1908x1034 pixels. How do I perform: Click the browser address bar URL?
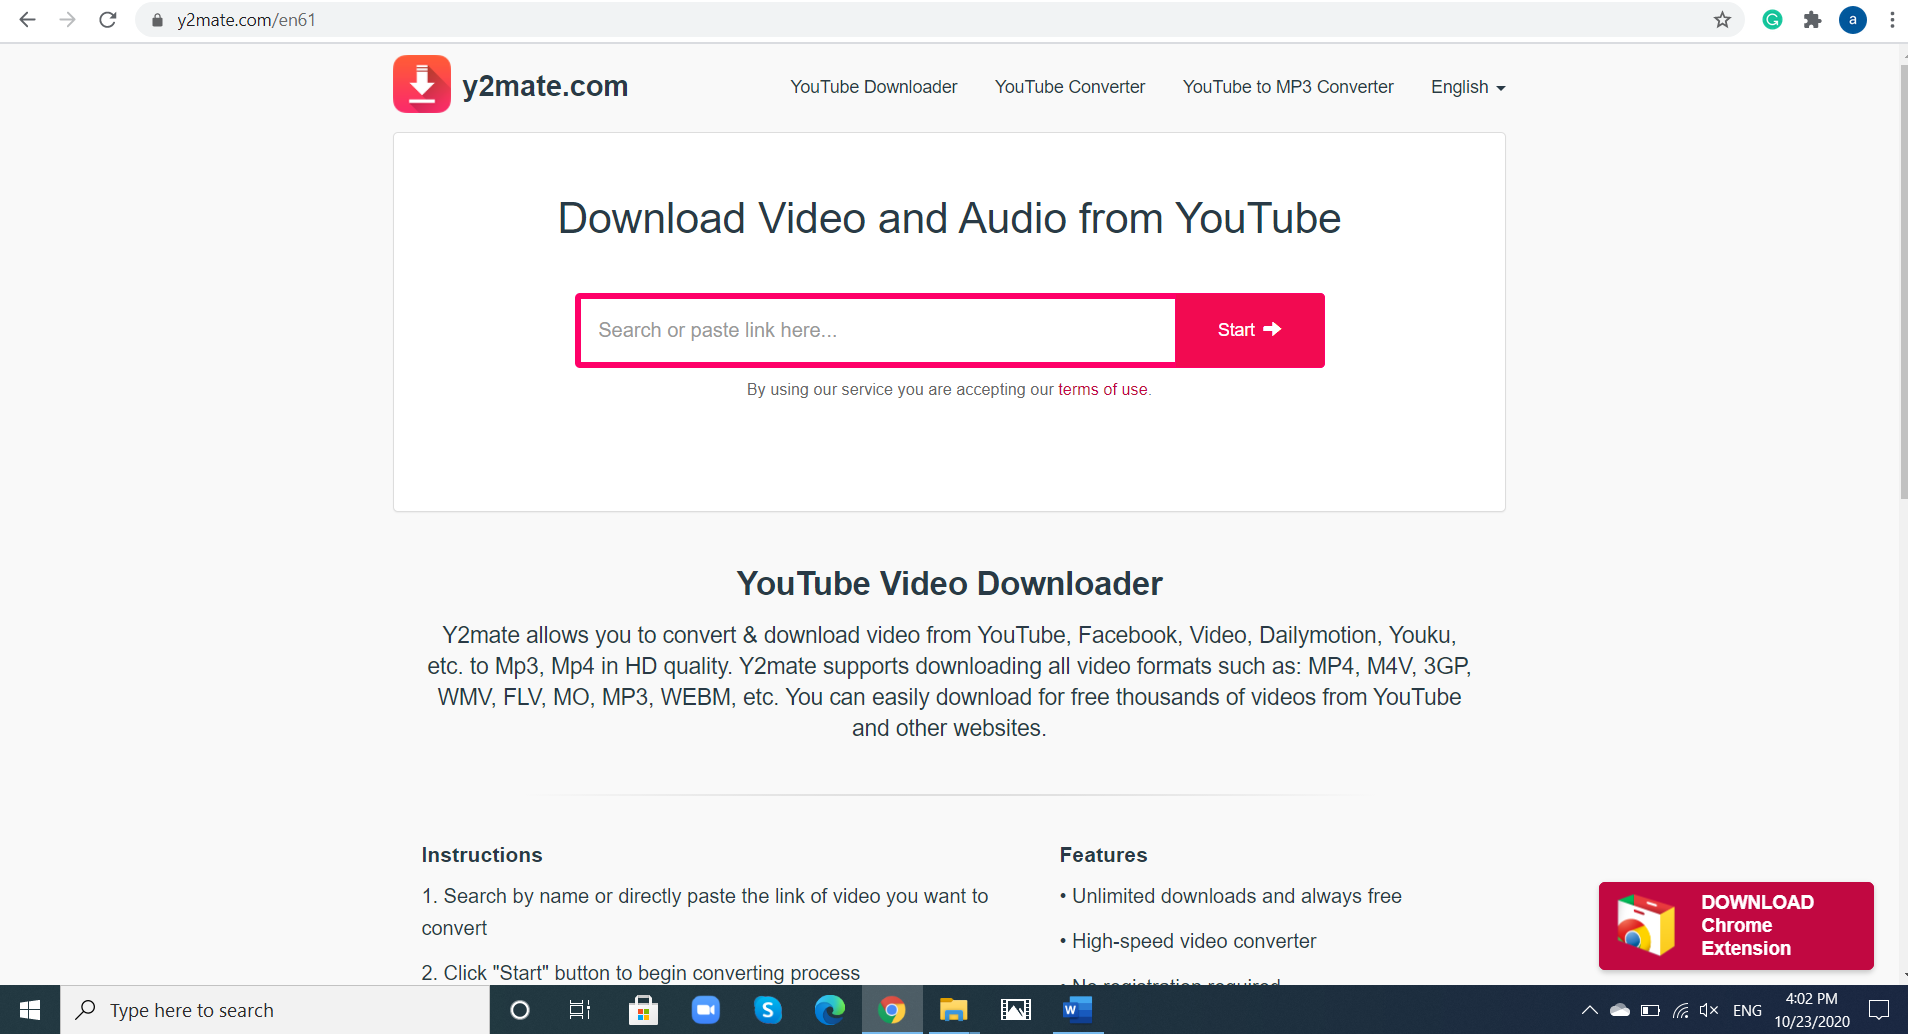[246, 20]
